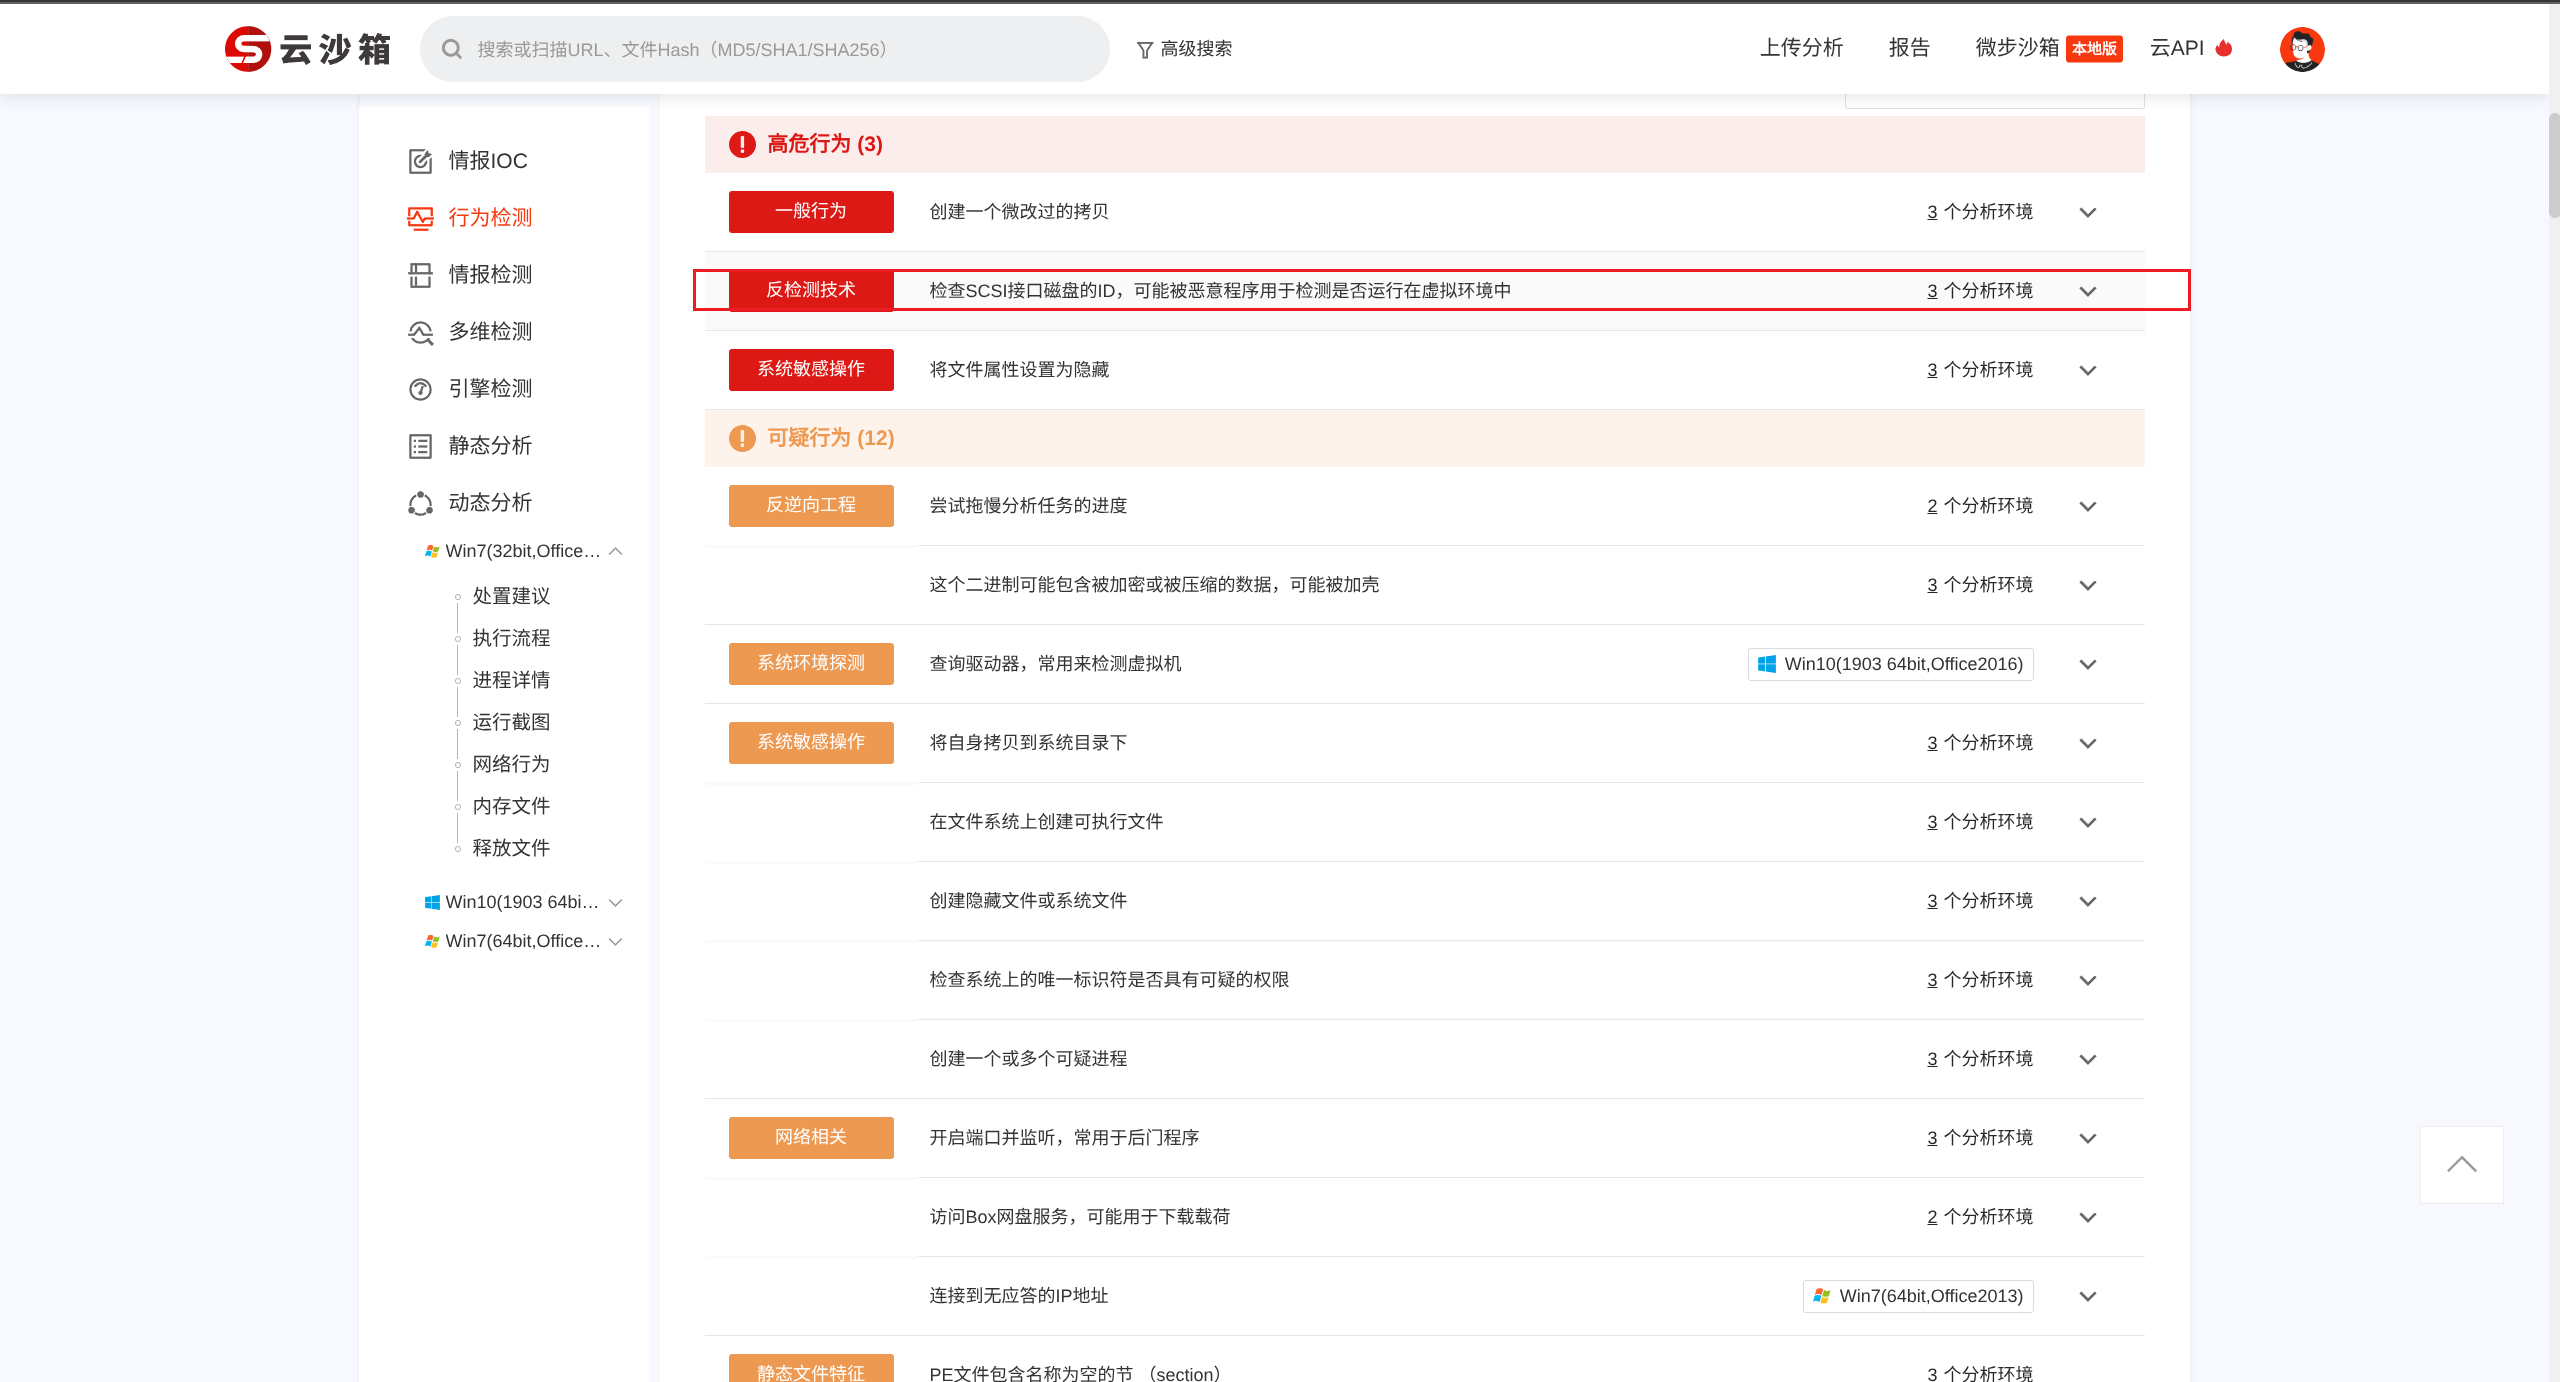Click the user avatar icon
The height and width of the screenshot is (1382, 2560).
2301,49
